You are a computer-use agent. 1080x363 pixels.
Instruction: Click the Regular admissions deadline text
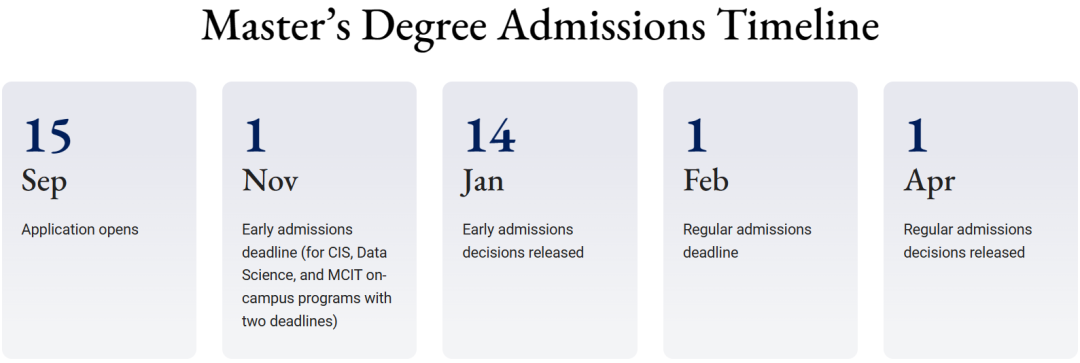747,240
